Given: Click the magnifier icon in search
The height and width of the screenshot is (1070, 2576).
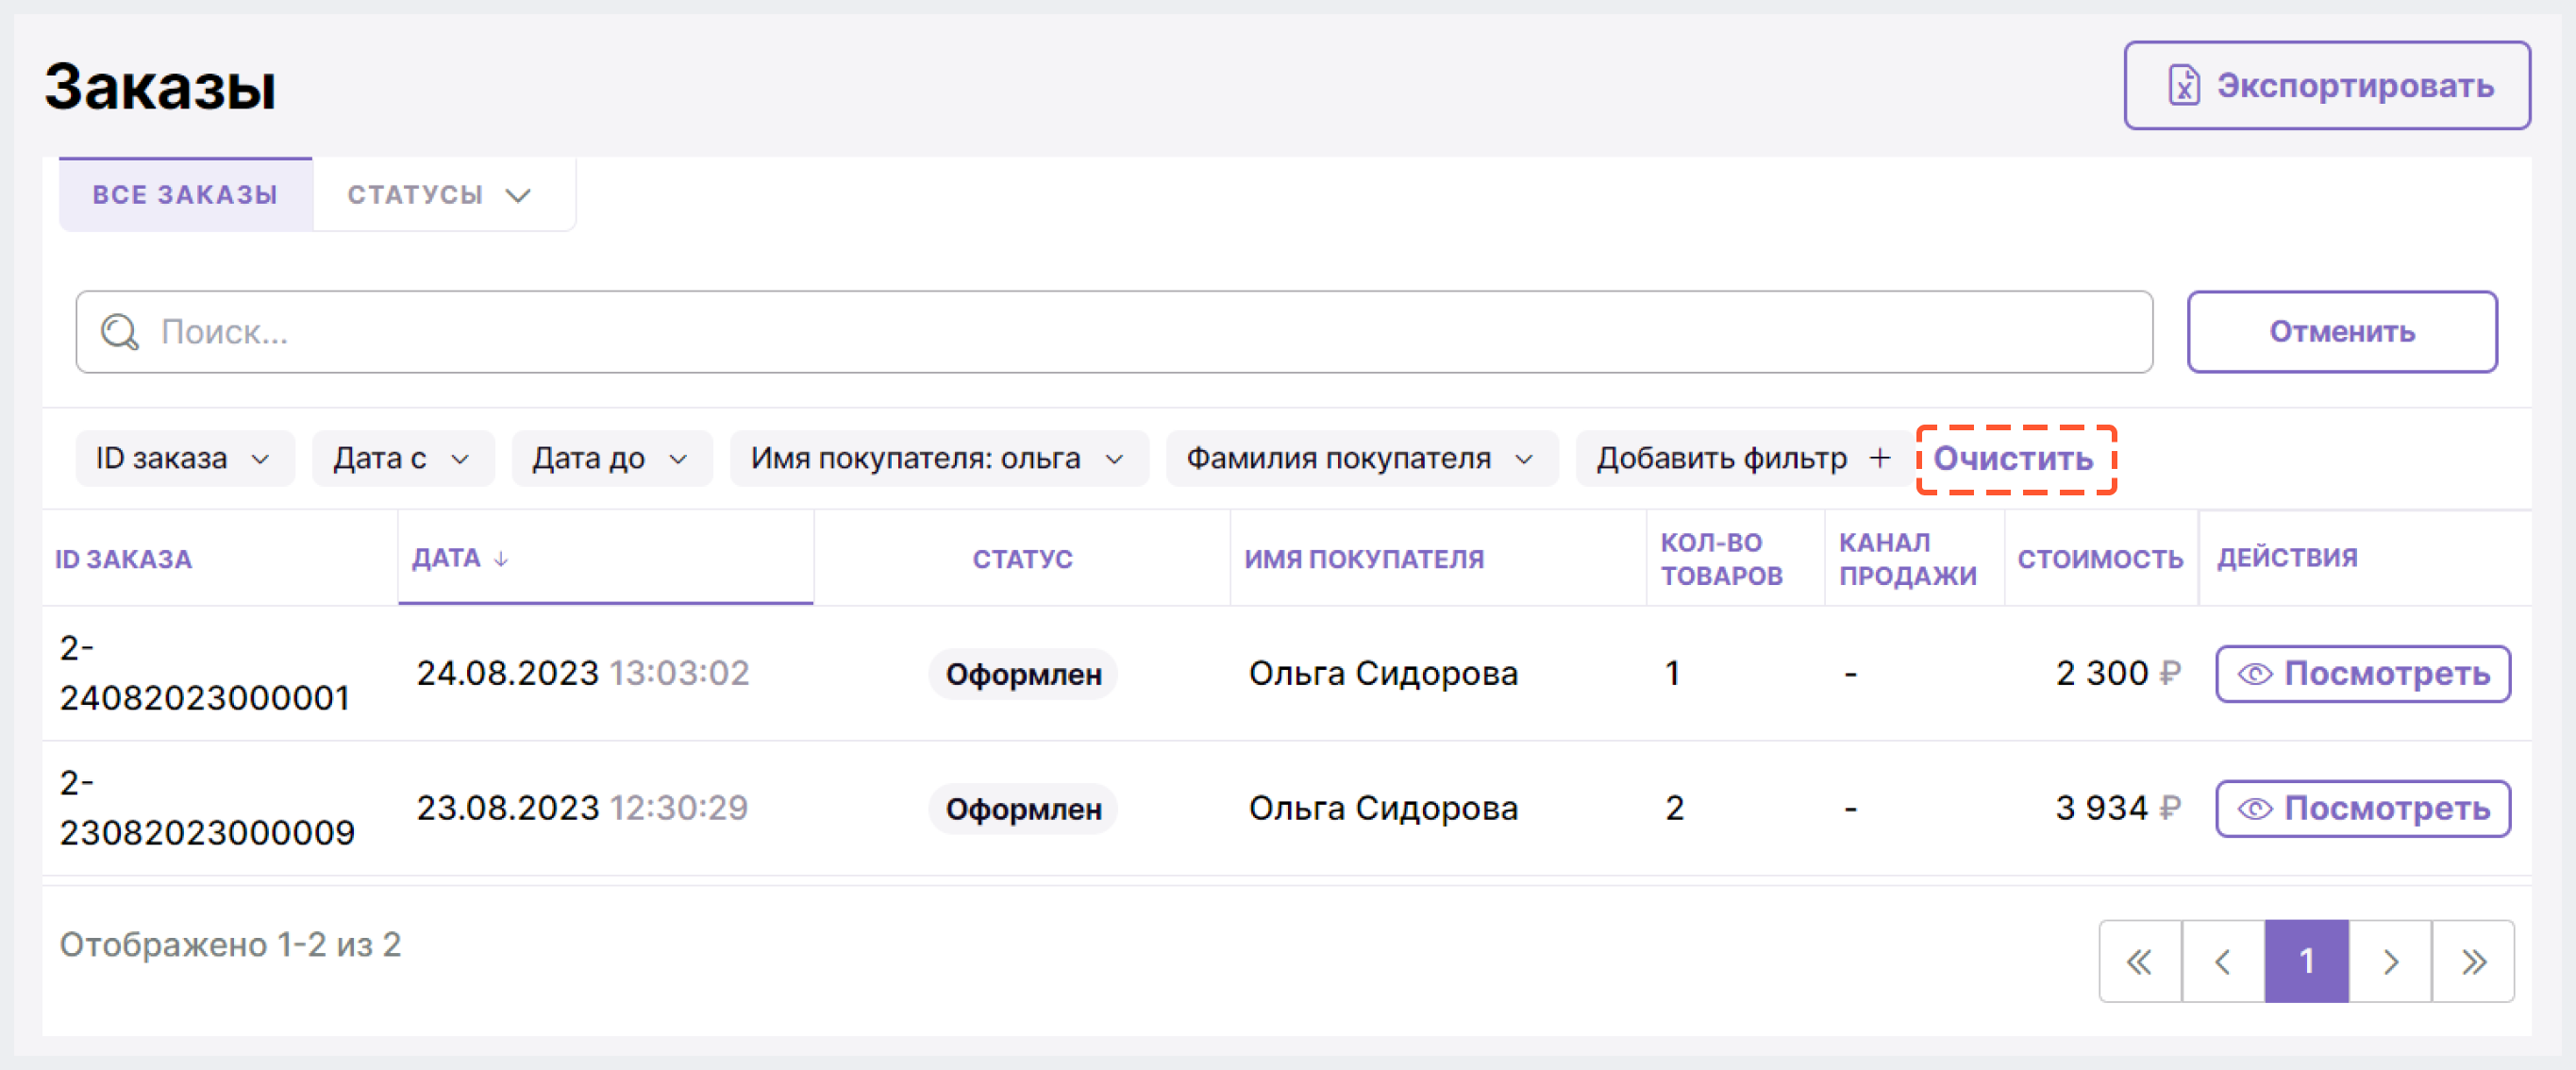Looking at the screenshot, I should click(x=120, y=332).
